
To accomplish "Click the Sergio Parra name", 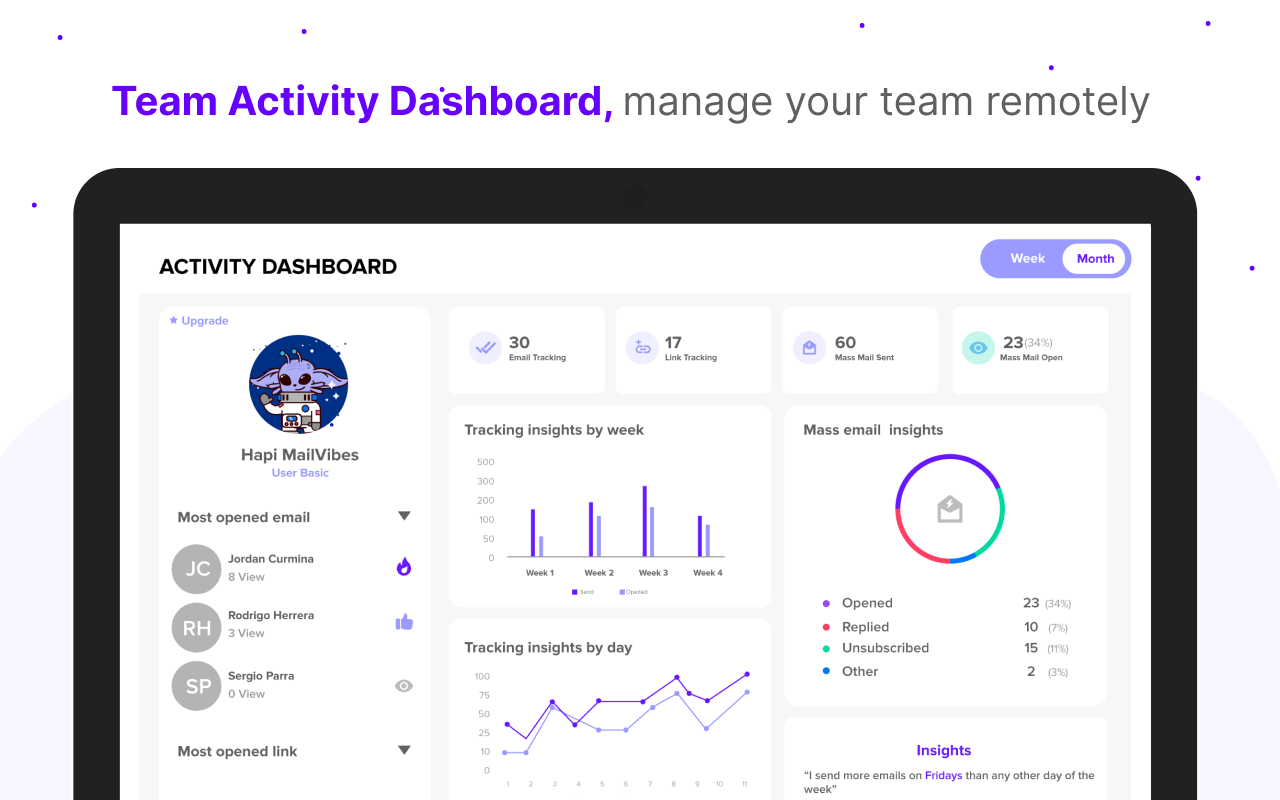I will tap(261, 676).
